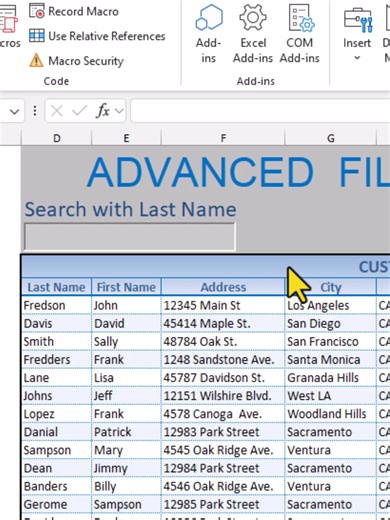This screenshot has height=520, width=390.
Task: Select column G header
Action: (331, 138)
